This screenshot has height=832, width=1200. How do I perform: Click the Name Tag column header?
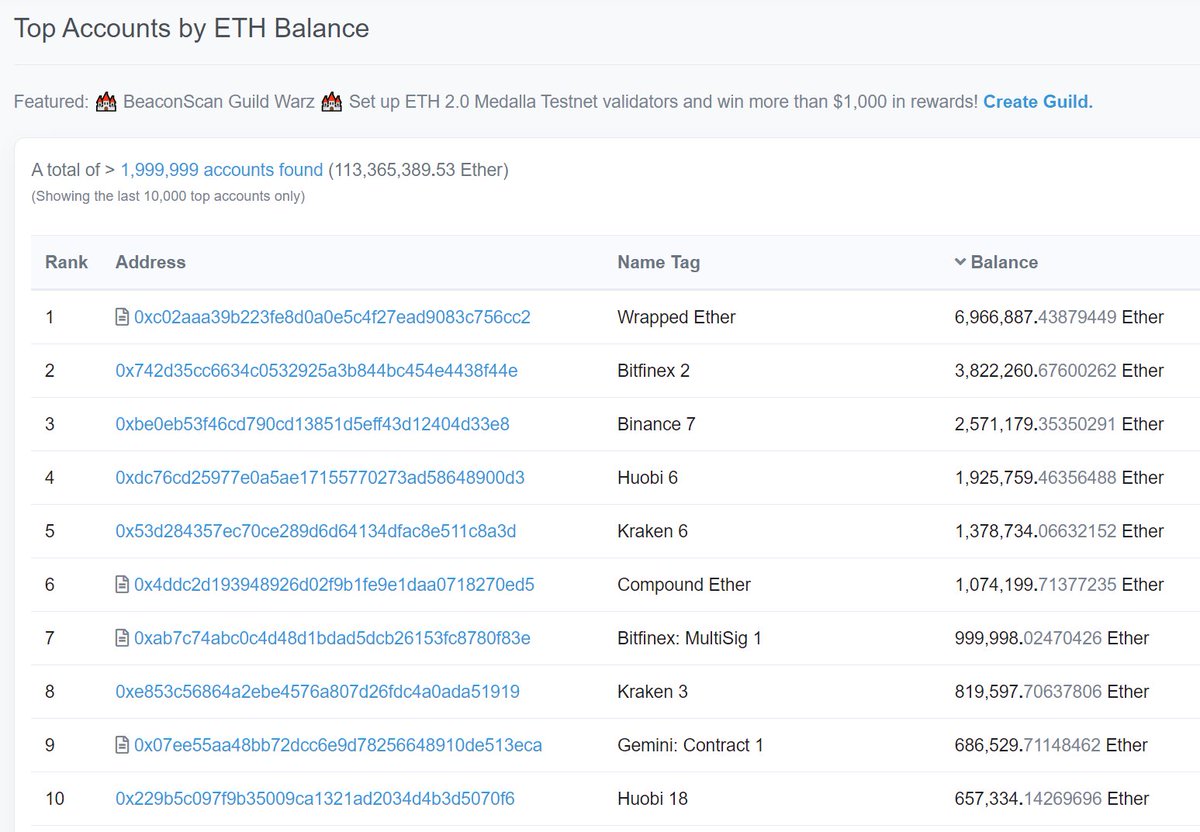point(659,262)
